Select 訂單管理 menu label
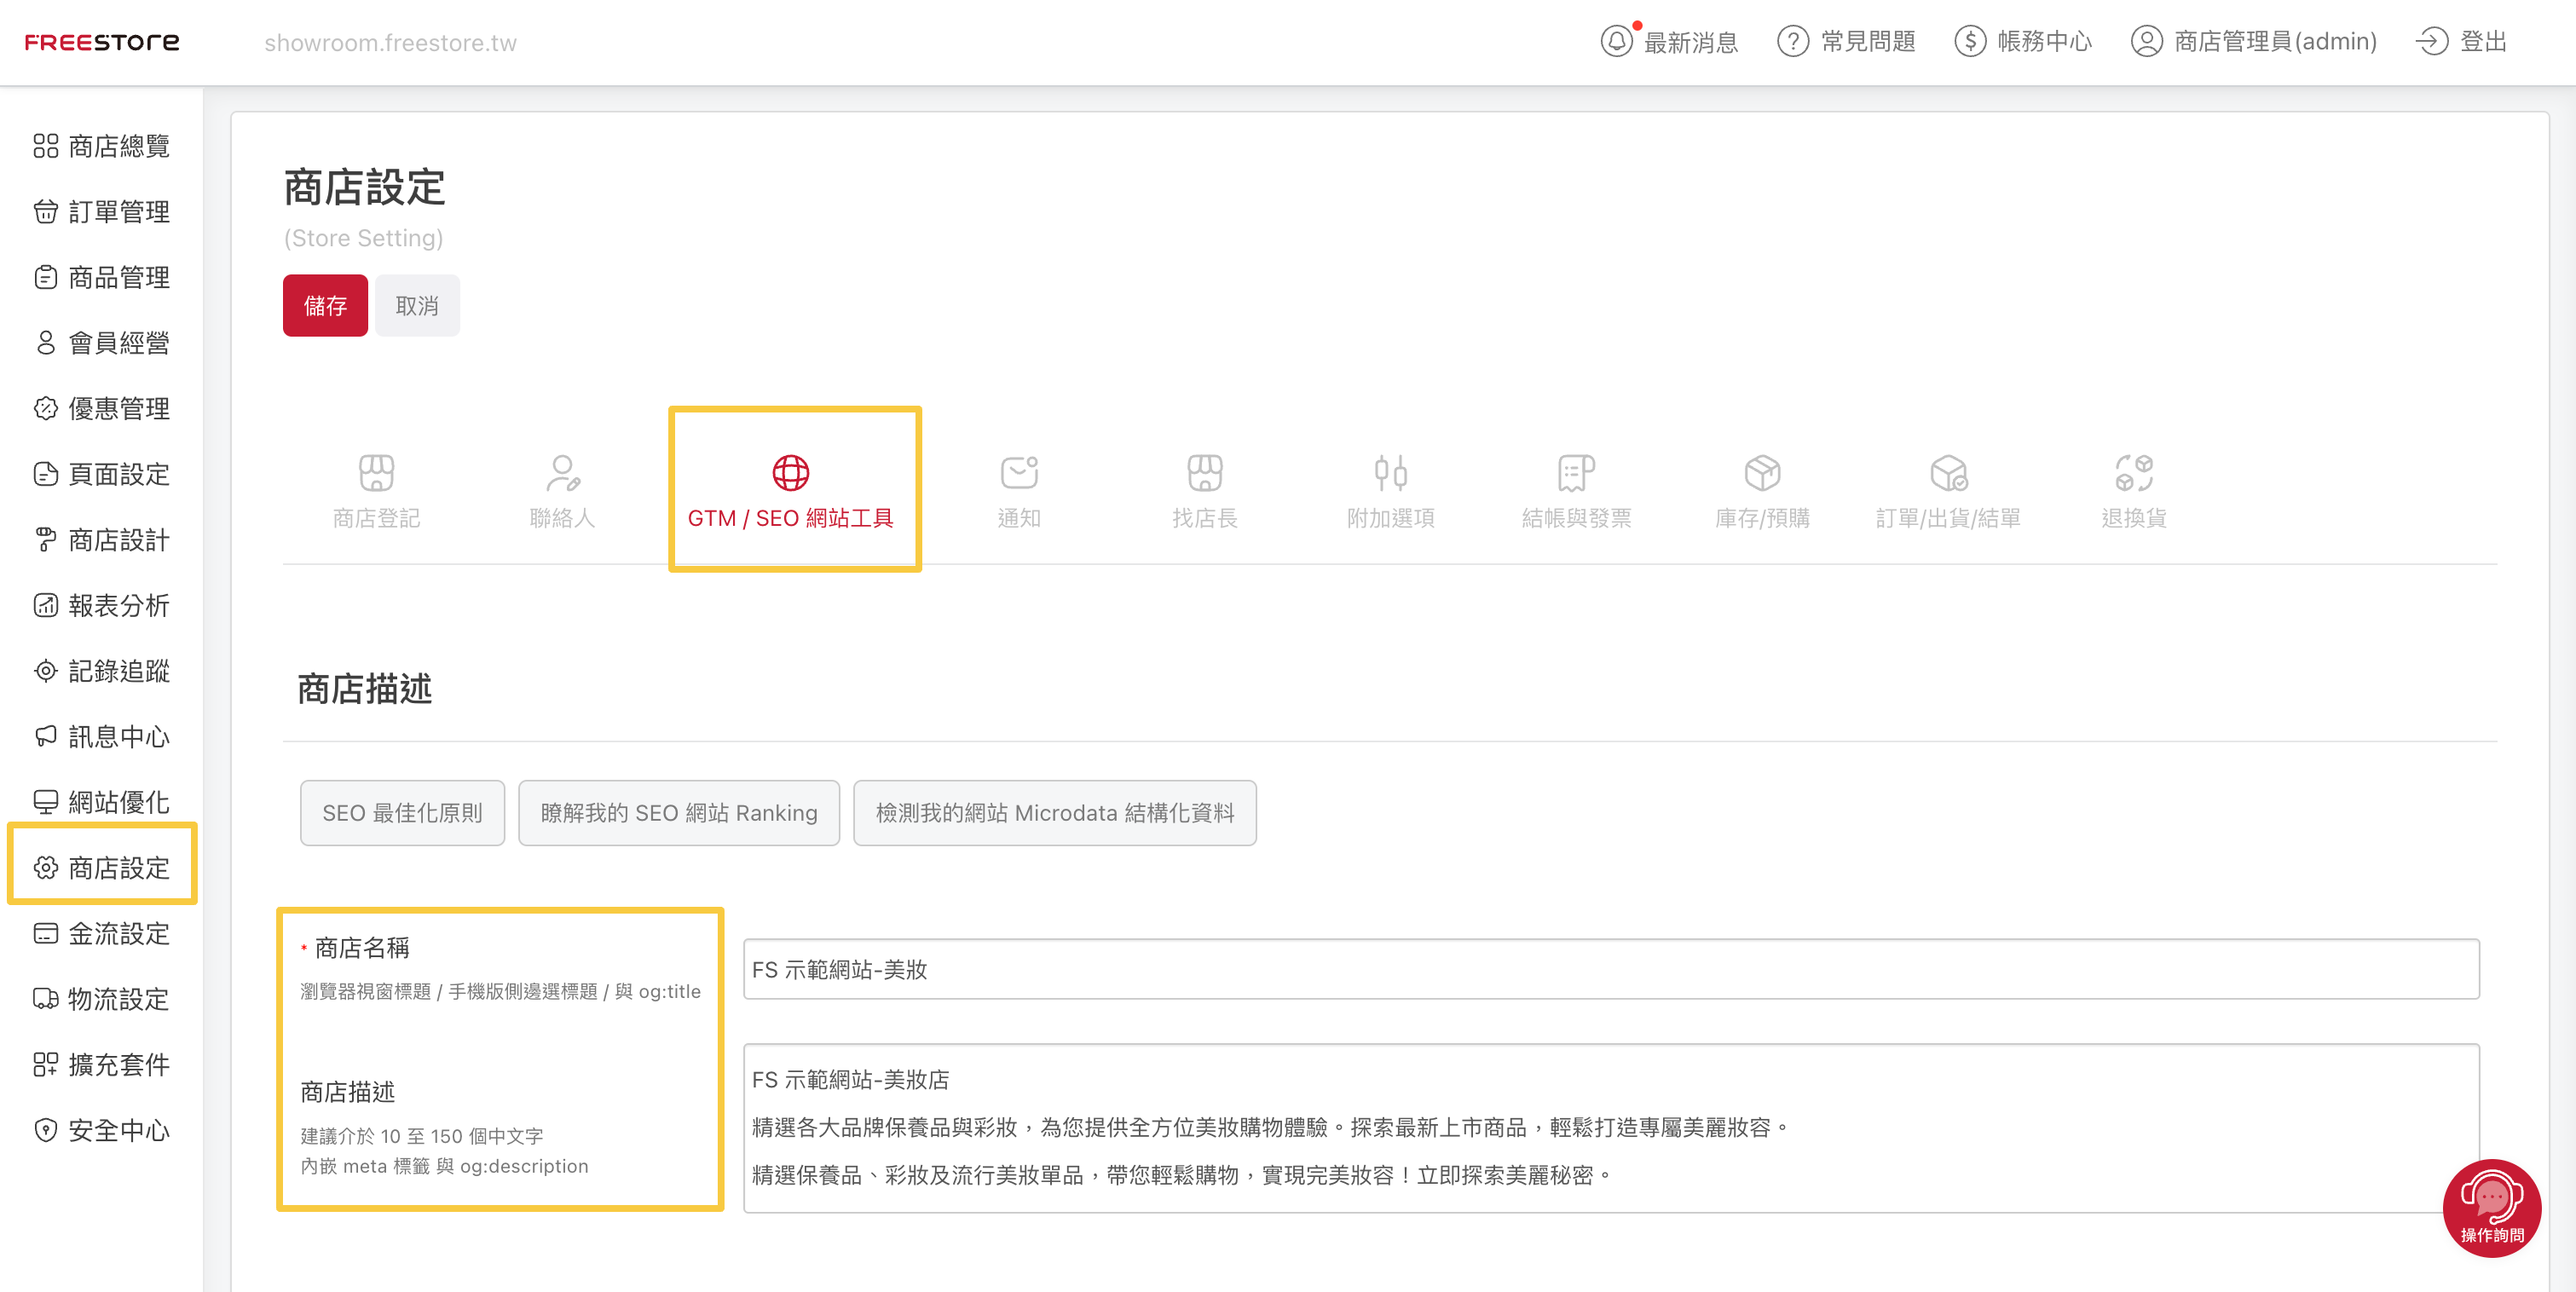This screenshot has width=2576, height=1292. (x=119, y=212)
